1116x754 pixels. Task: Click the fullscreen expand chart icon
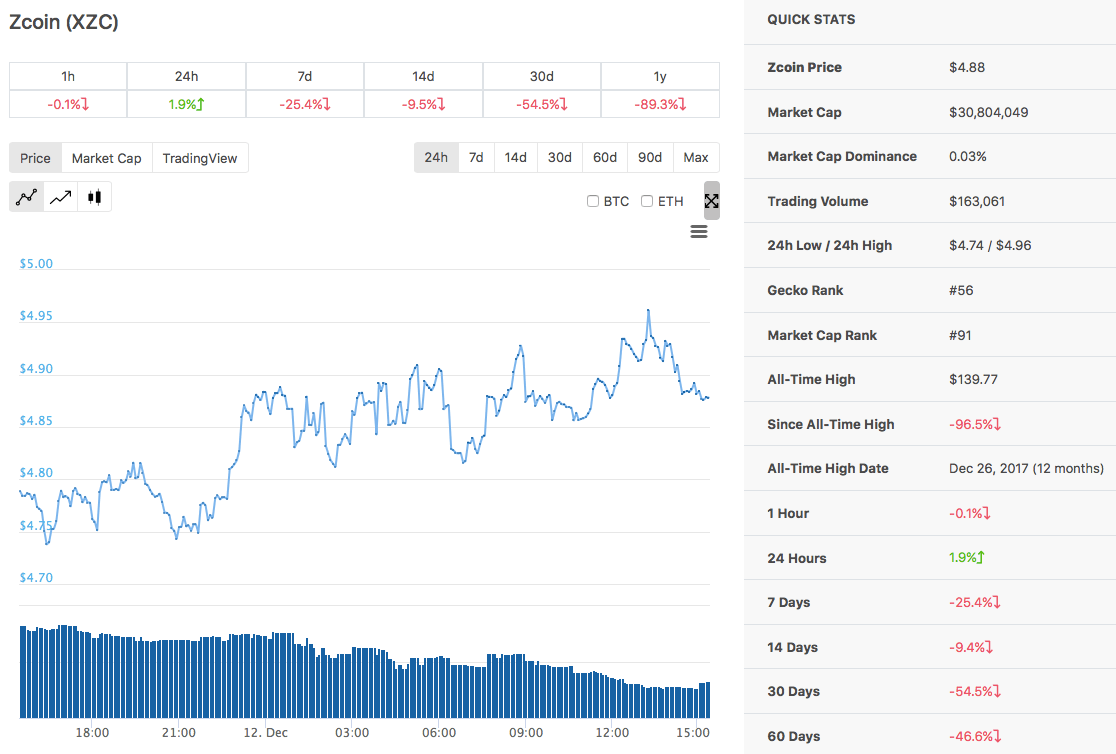(x=711, y=201)
